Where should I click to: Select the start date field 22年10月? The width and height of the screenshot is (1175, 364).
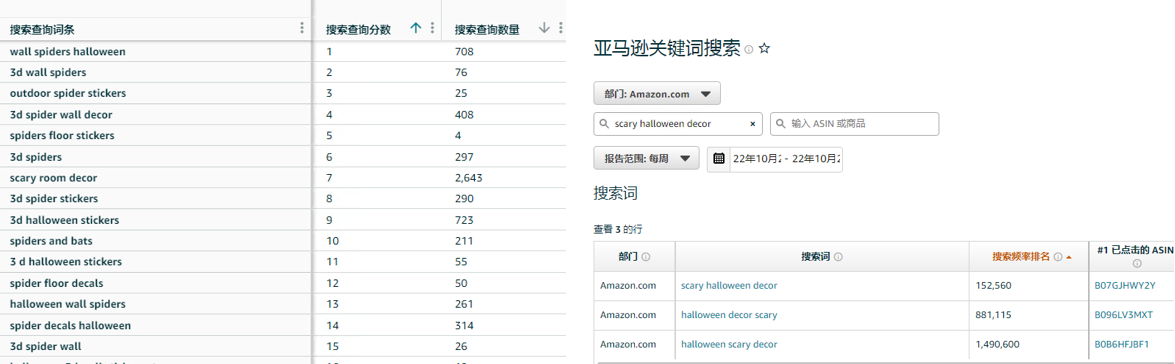[x=757, y=159]
